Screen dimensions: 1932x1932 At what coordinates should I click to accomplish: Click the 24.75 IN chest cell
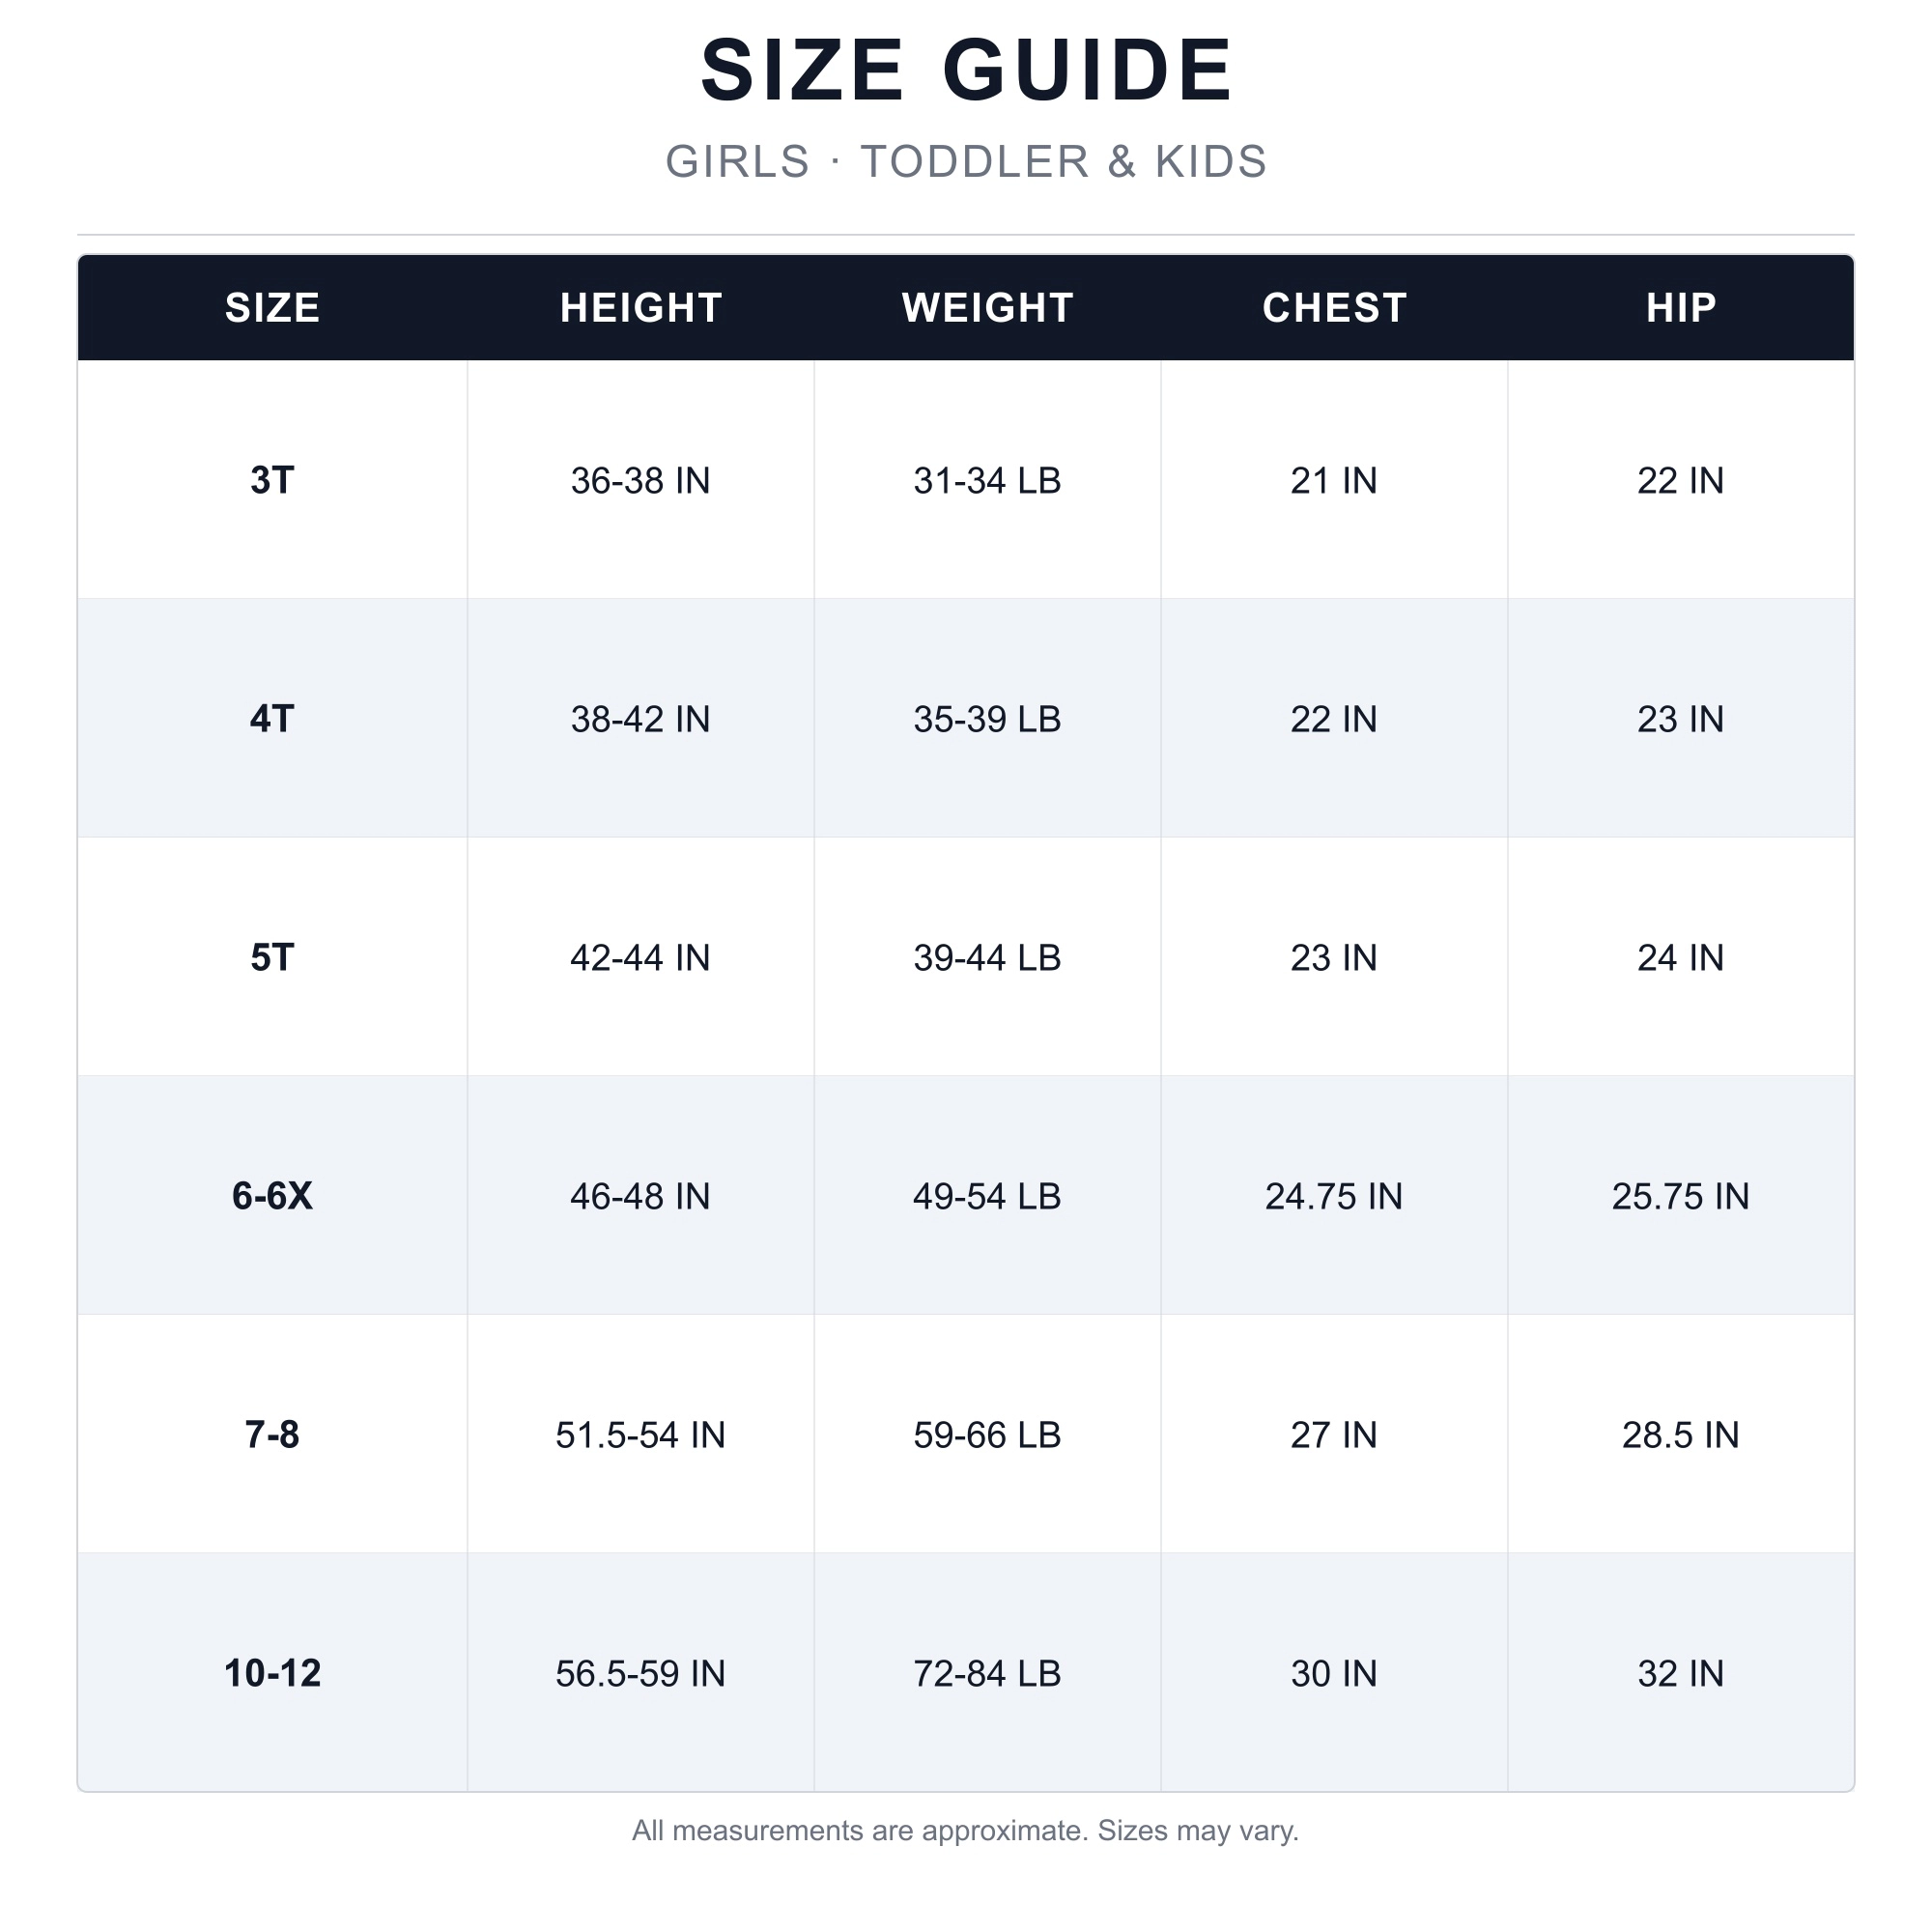pos(1334,1196)
